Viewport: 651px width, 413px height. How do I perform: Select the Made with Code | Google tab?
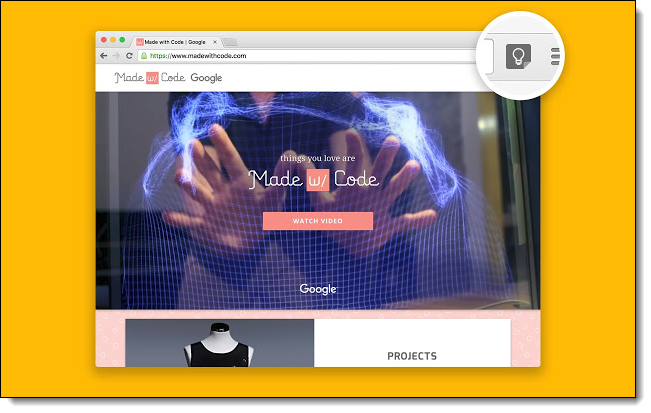click(175, 42)
